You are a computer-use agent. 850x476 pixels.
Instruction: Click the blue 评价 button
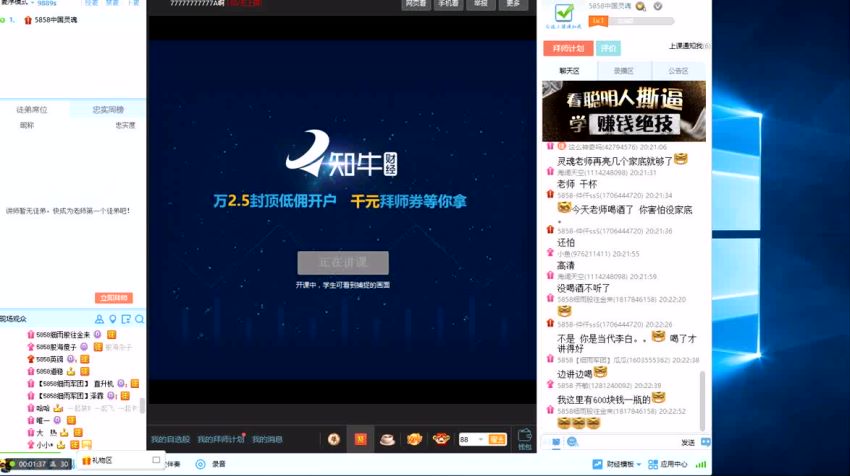(608, 48)
